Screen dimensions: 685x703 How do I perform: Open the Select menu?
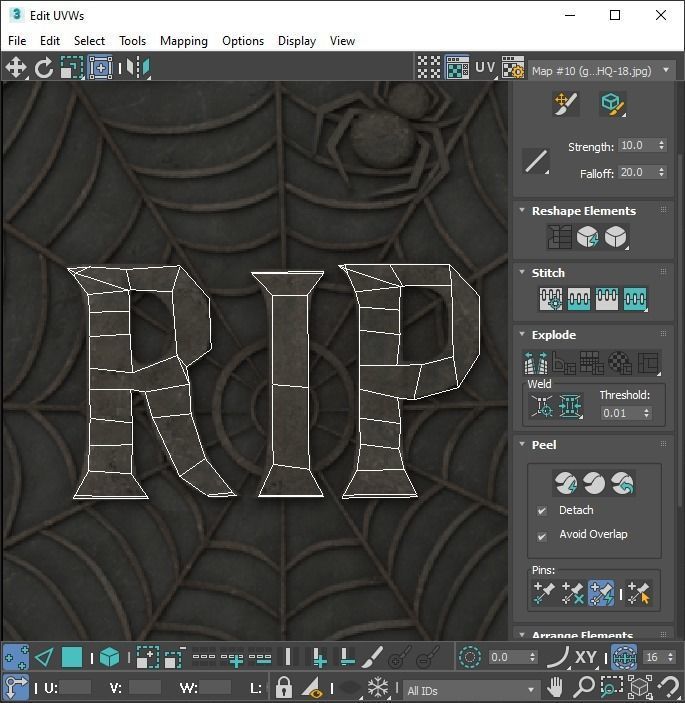pyautogui.click(x=89, y=41)
